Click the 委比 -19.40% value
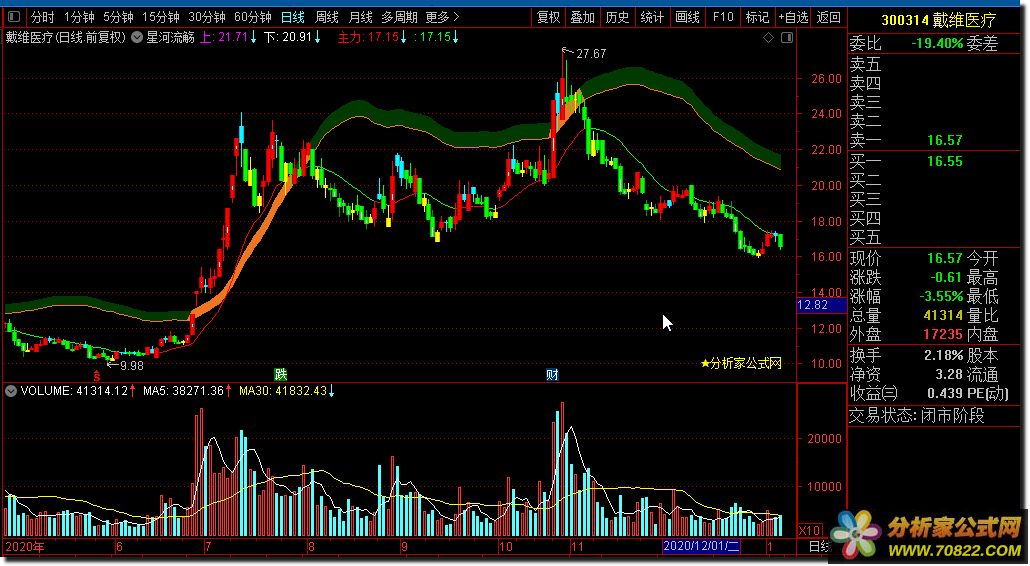This screenshot has width=1030, height=566. 937,44
